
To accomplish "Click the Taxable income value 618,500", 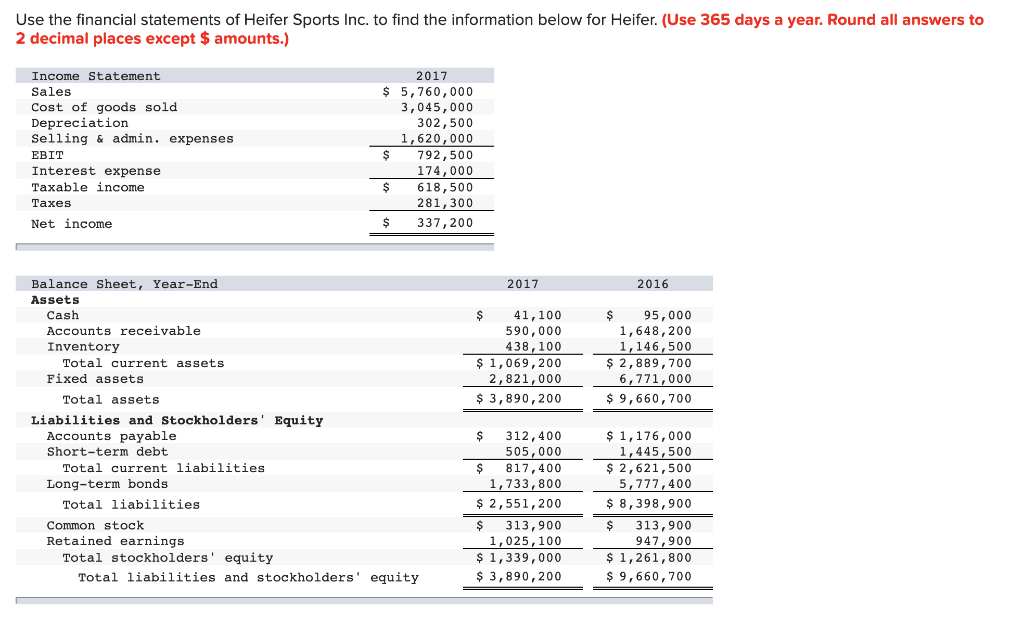I will tap(445, 187).
